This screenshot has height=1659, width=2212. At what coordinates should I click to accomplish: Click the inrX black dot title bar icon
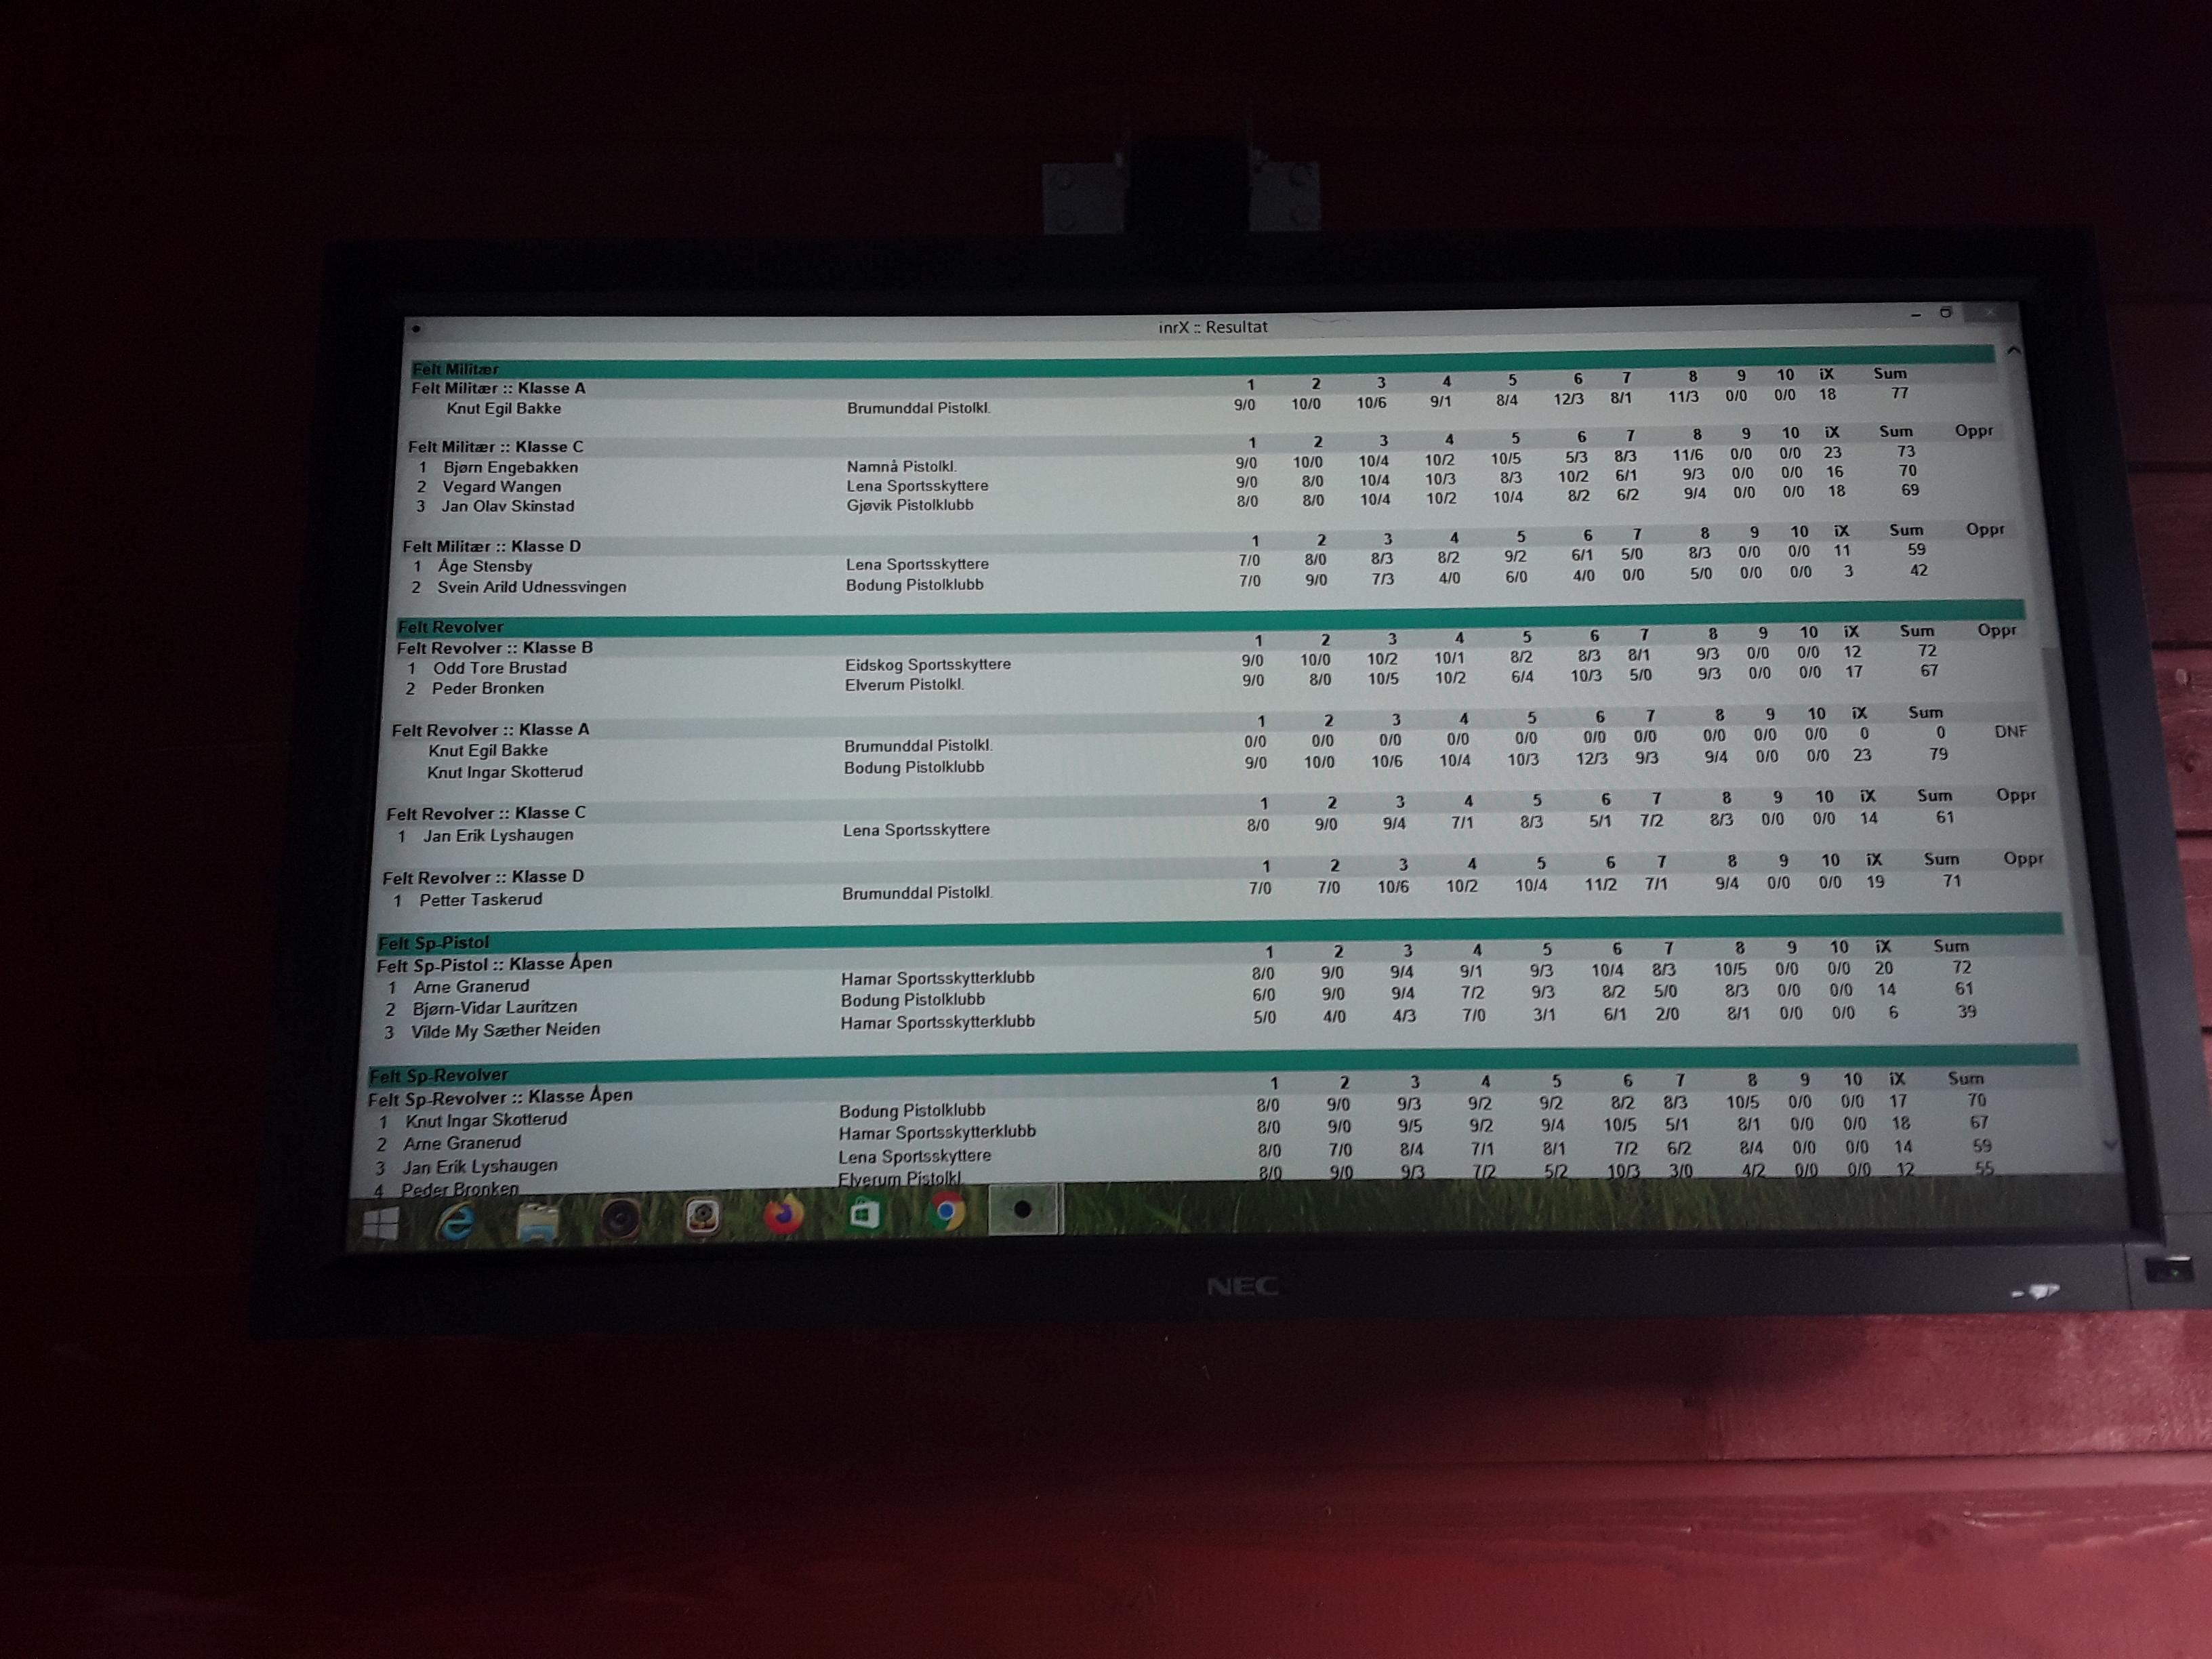pos(416,328)
